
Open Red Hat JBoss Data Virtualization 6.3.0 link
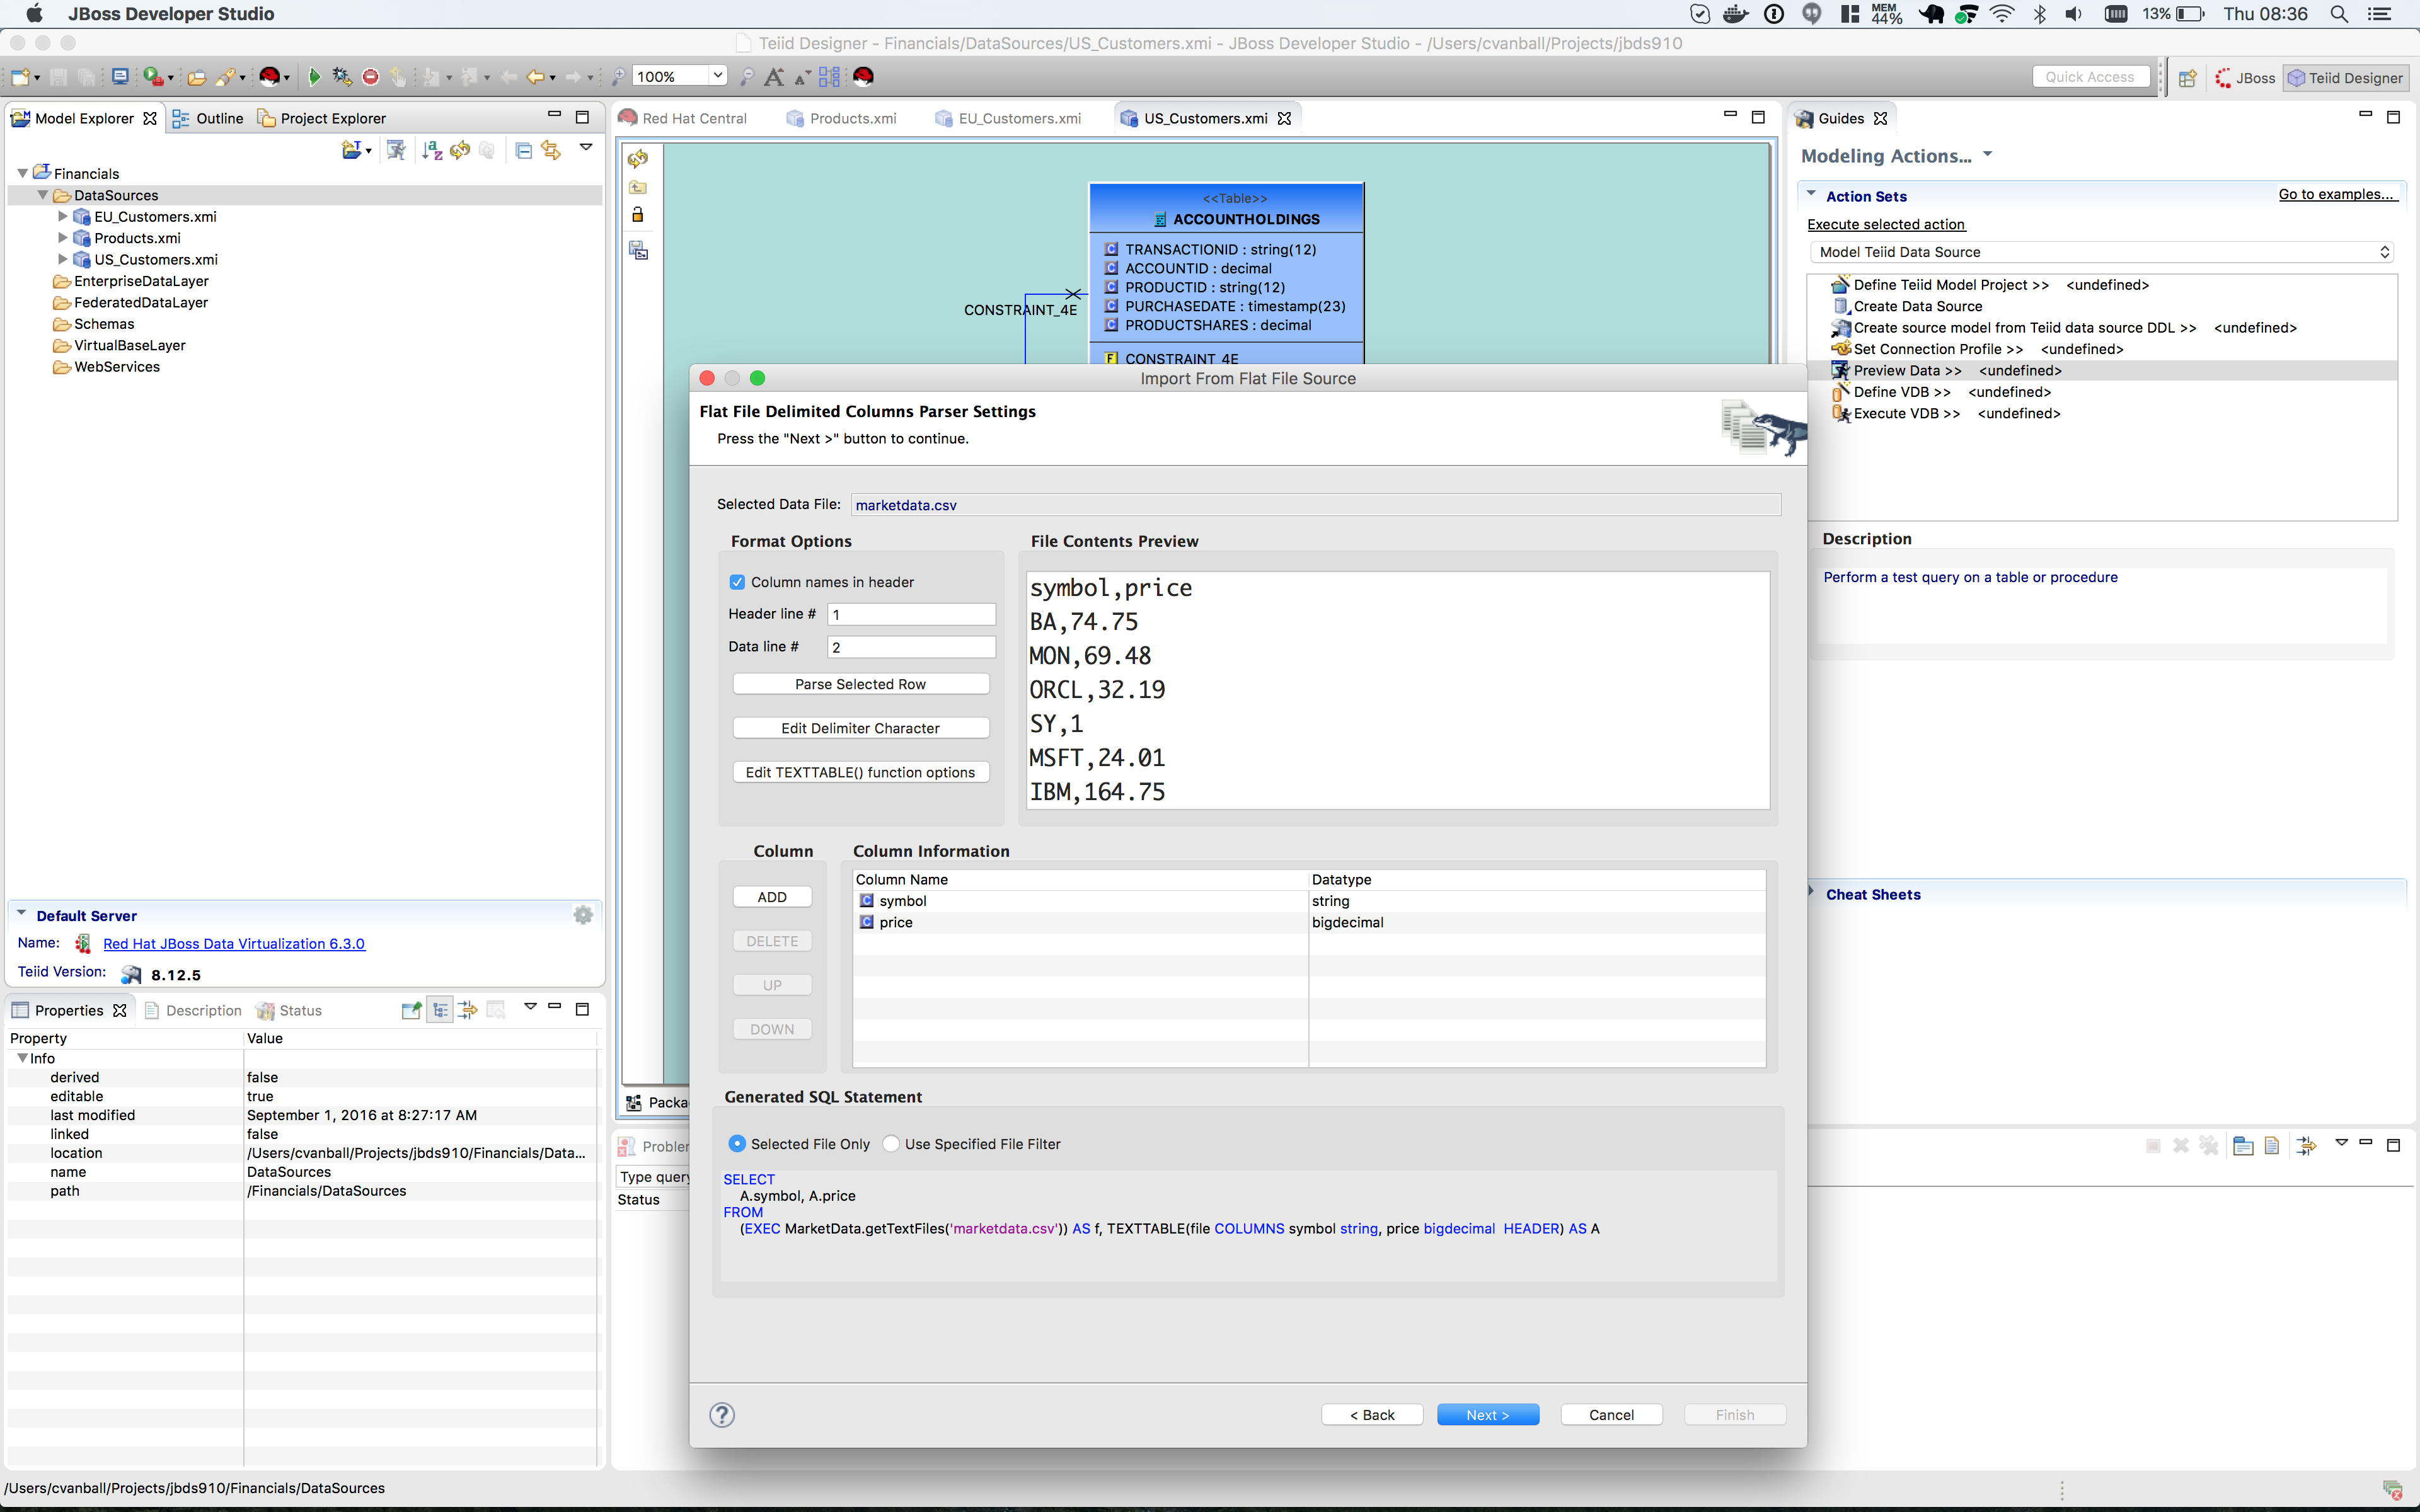click(x=234, y=944)
